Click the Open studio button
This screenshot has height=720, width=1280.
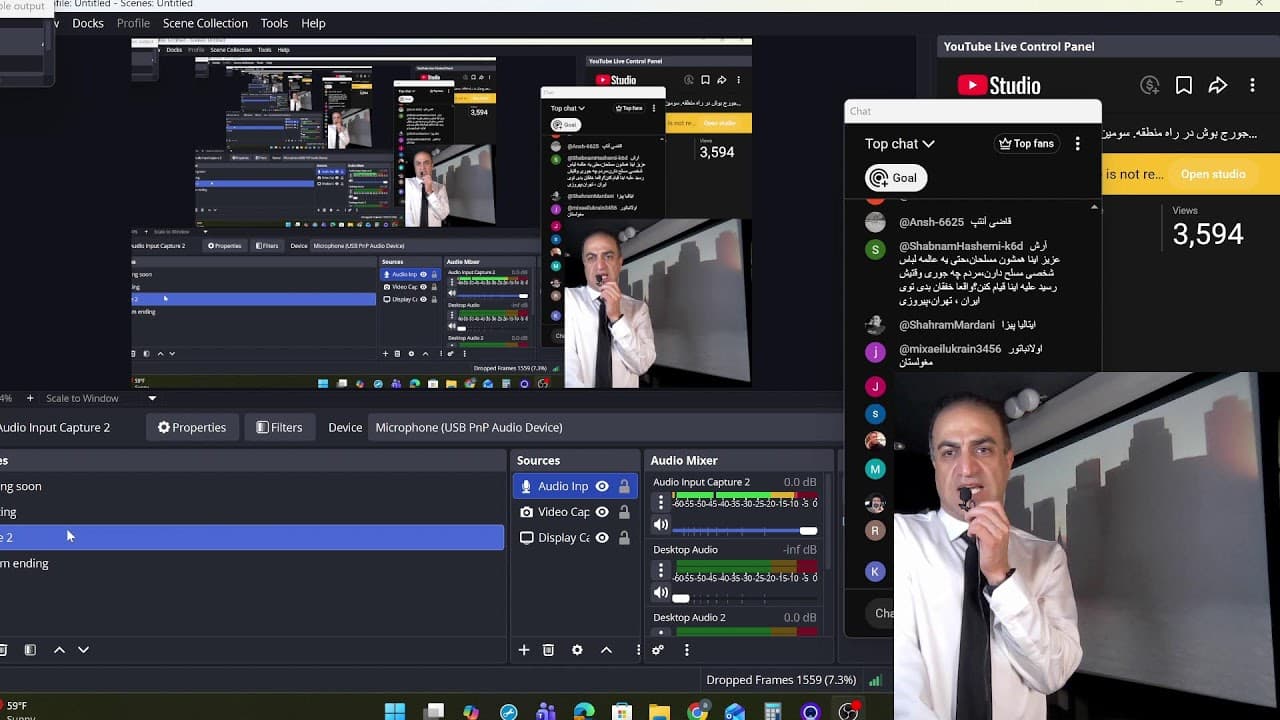[1212, 174]
